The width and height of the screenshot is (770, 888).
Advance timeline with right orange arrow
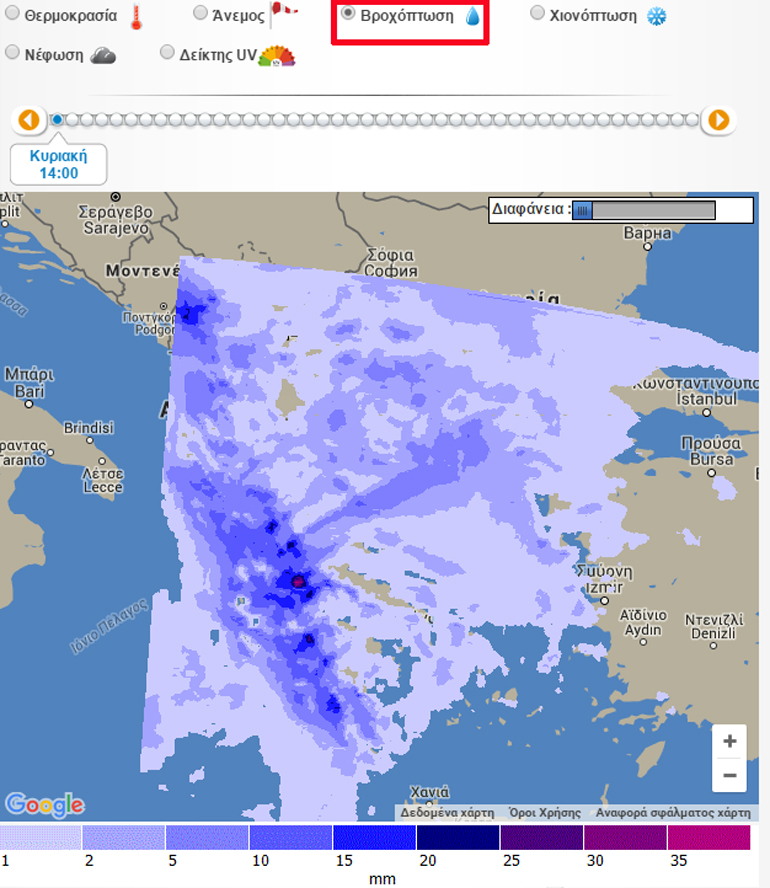click(718, 120)
